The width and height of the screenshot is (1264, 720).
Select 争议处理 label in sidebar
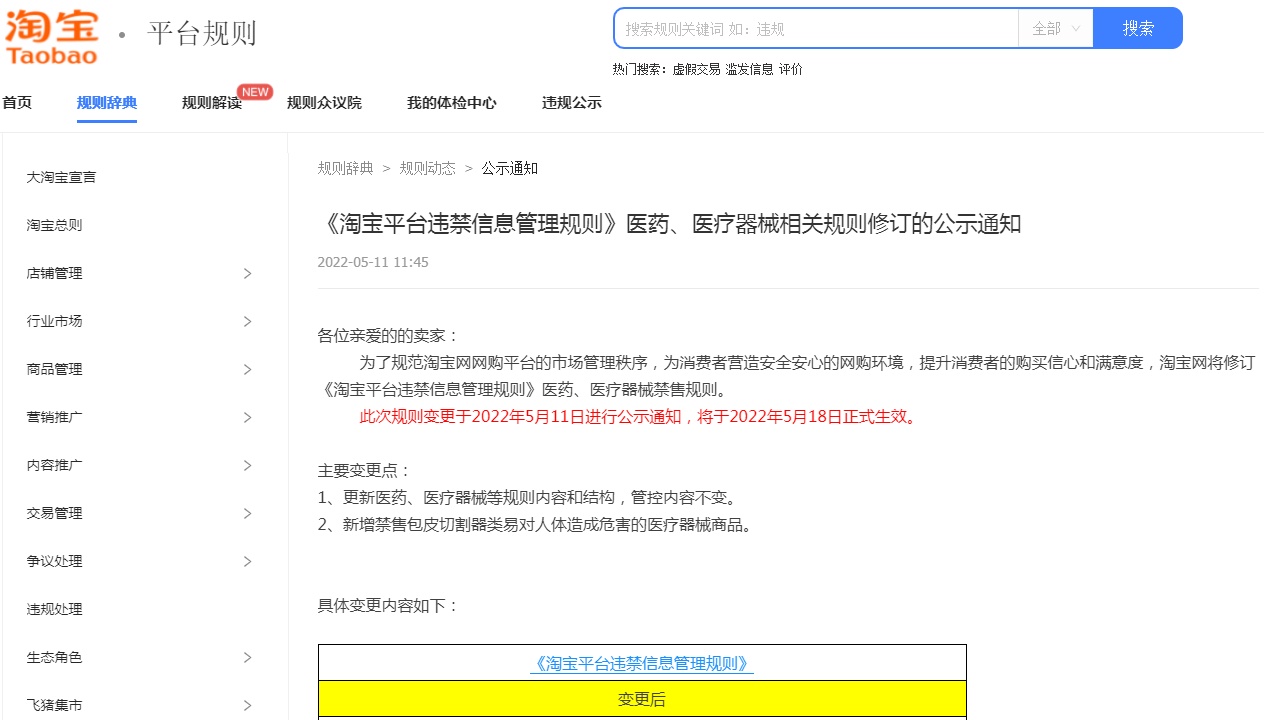[55, 561]
